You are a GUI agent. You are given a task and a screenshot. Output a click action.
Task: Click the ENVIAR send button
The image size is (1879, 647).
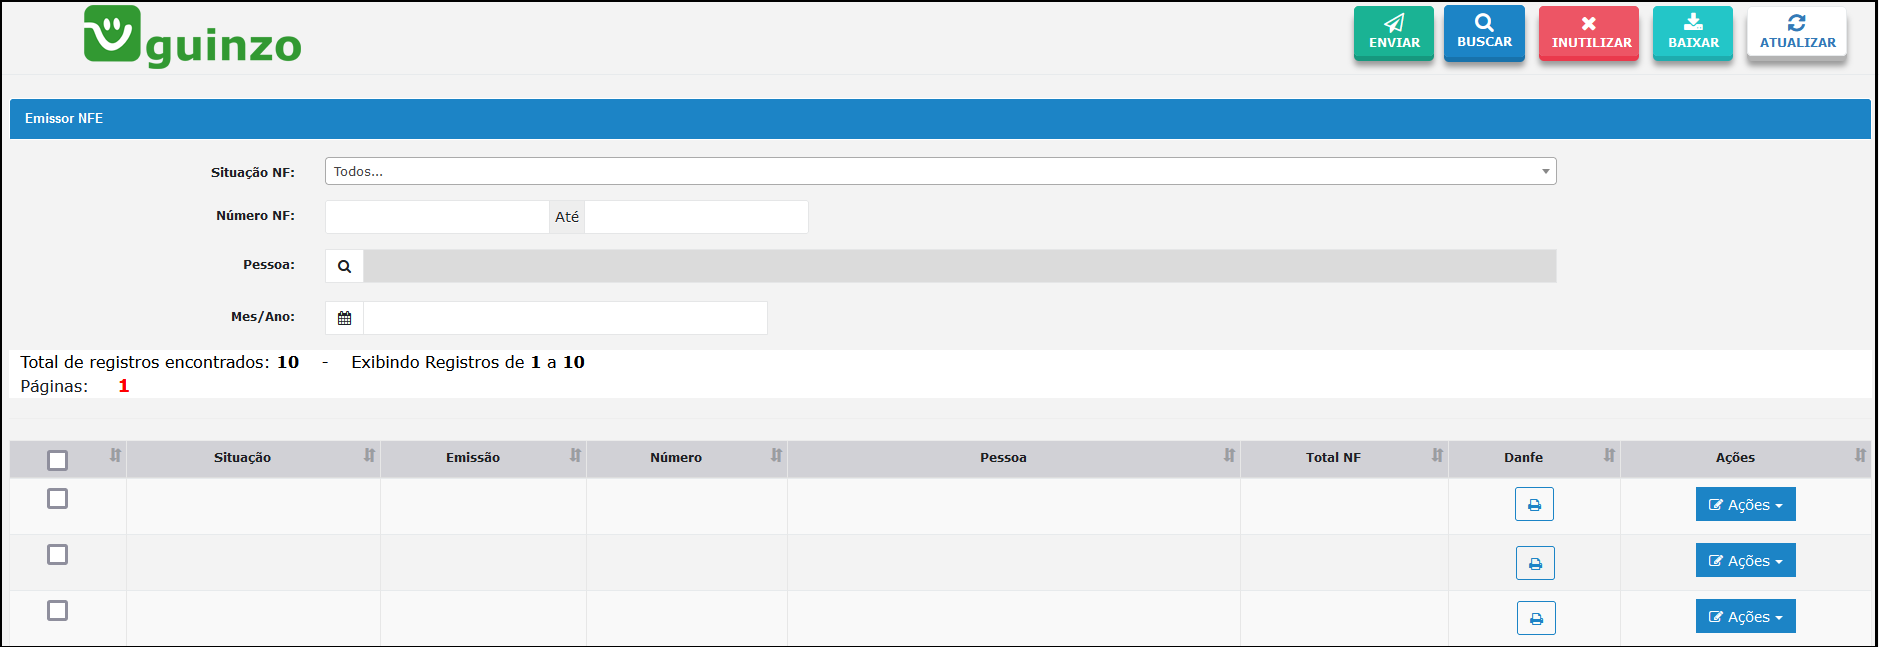1394,33
